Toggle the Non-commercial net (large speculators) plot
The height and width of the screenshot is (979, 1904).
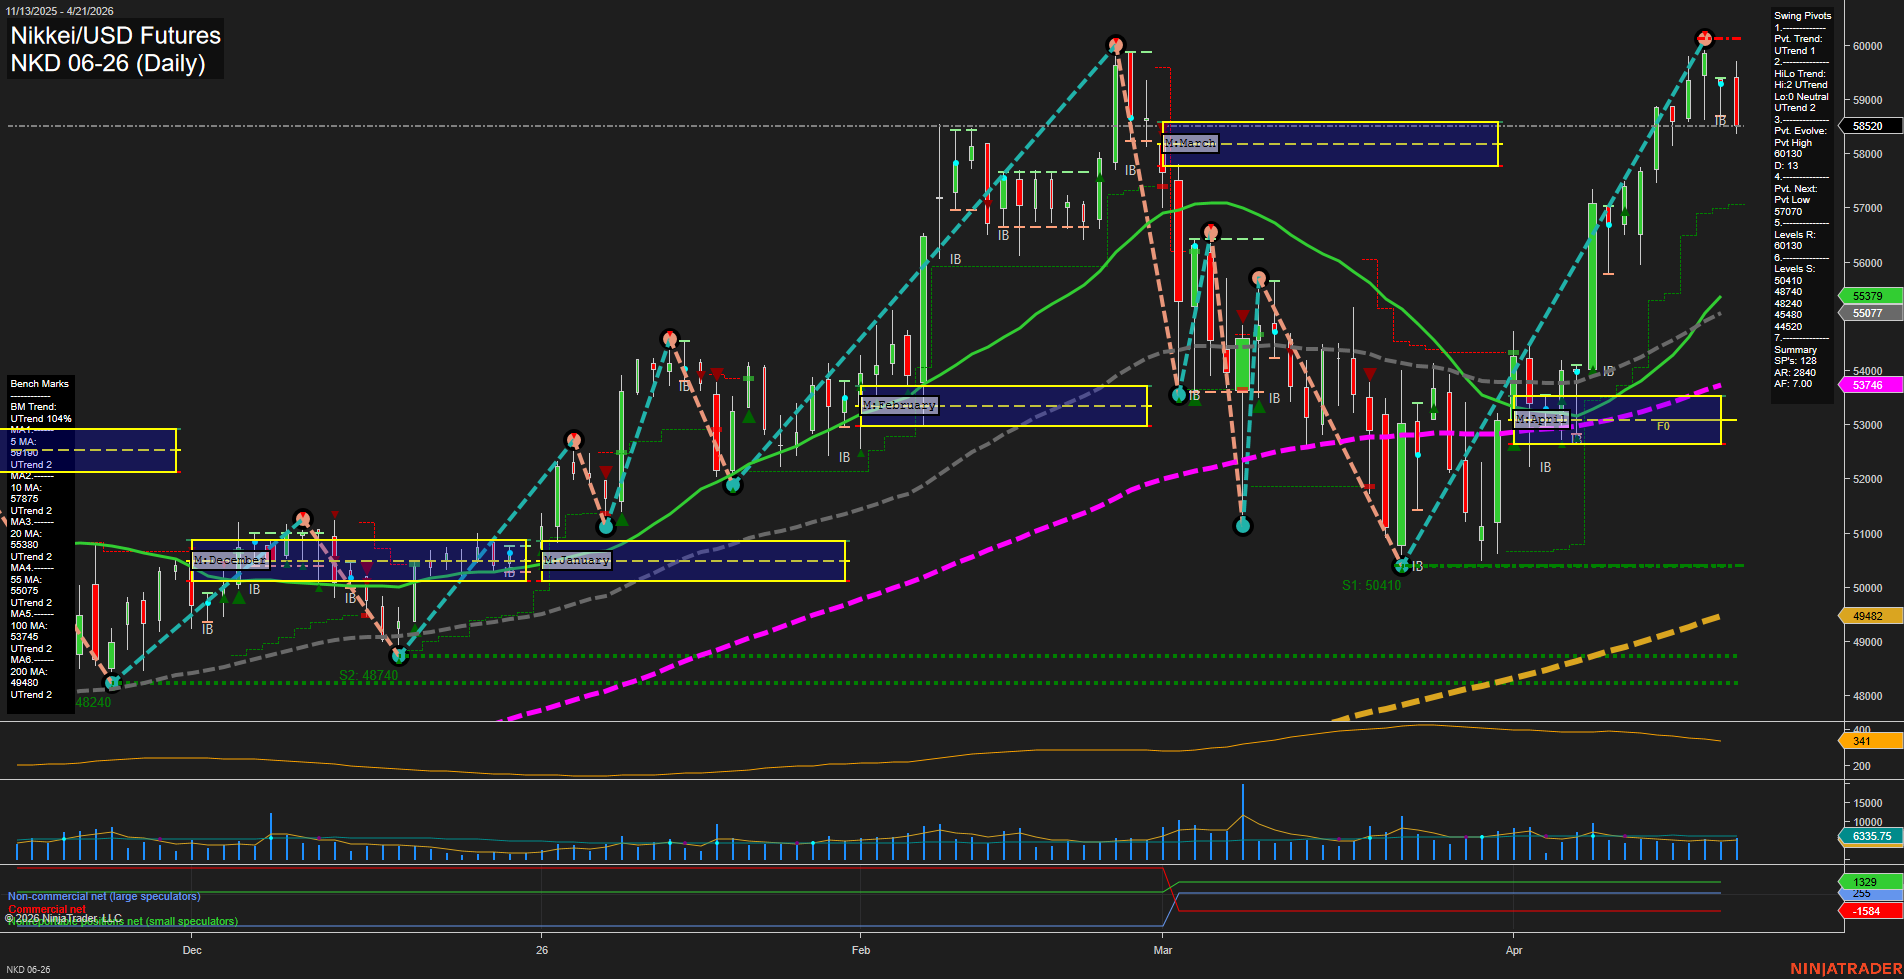103,896
